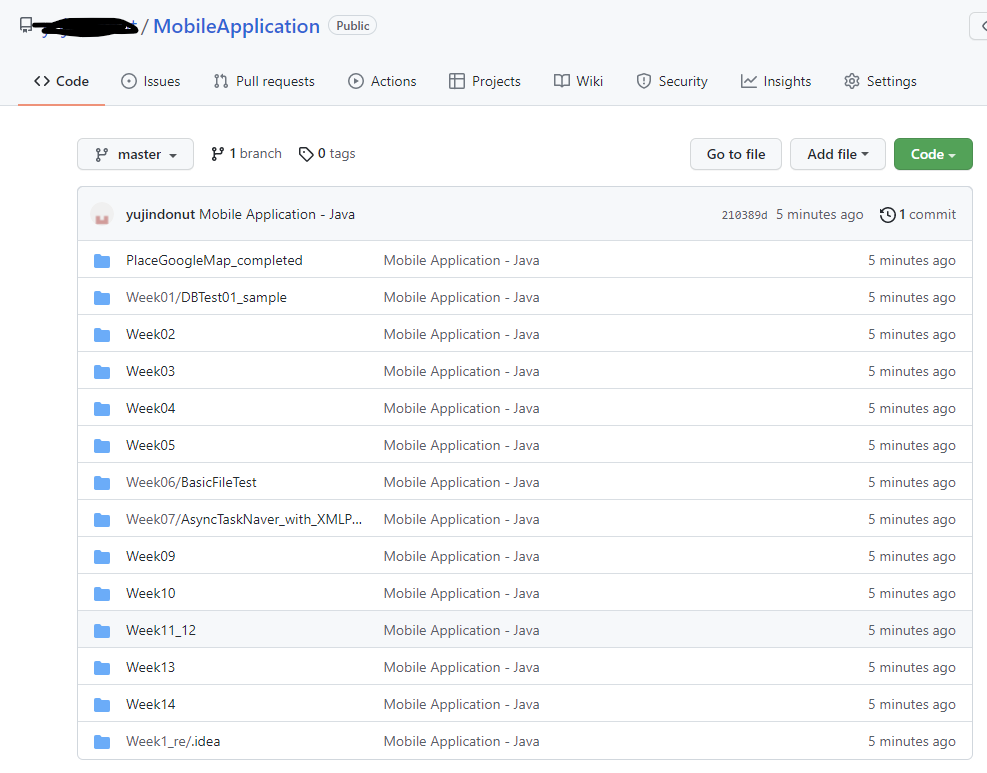Click the repository icon beside the owner name

point(26,26)
